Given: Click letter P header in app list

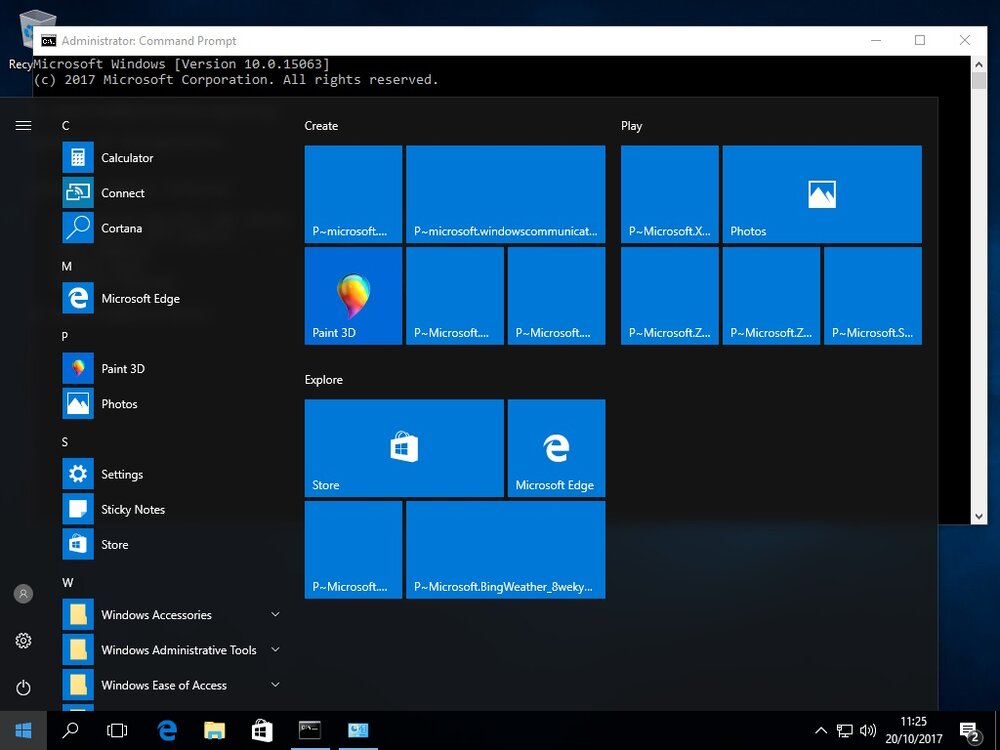Looking at the screenshot, I should click(x=64, y=336).
